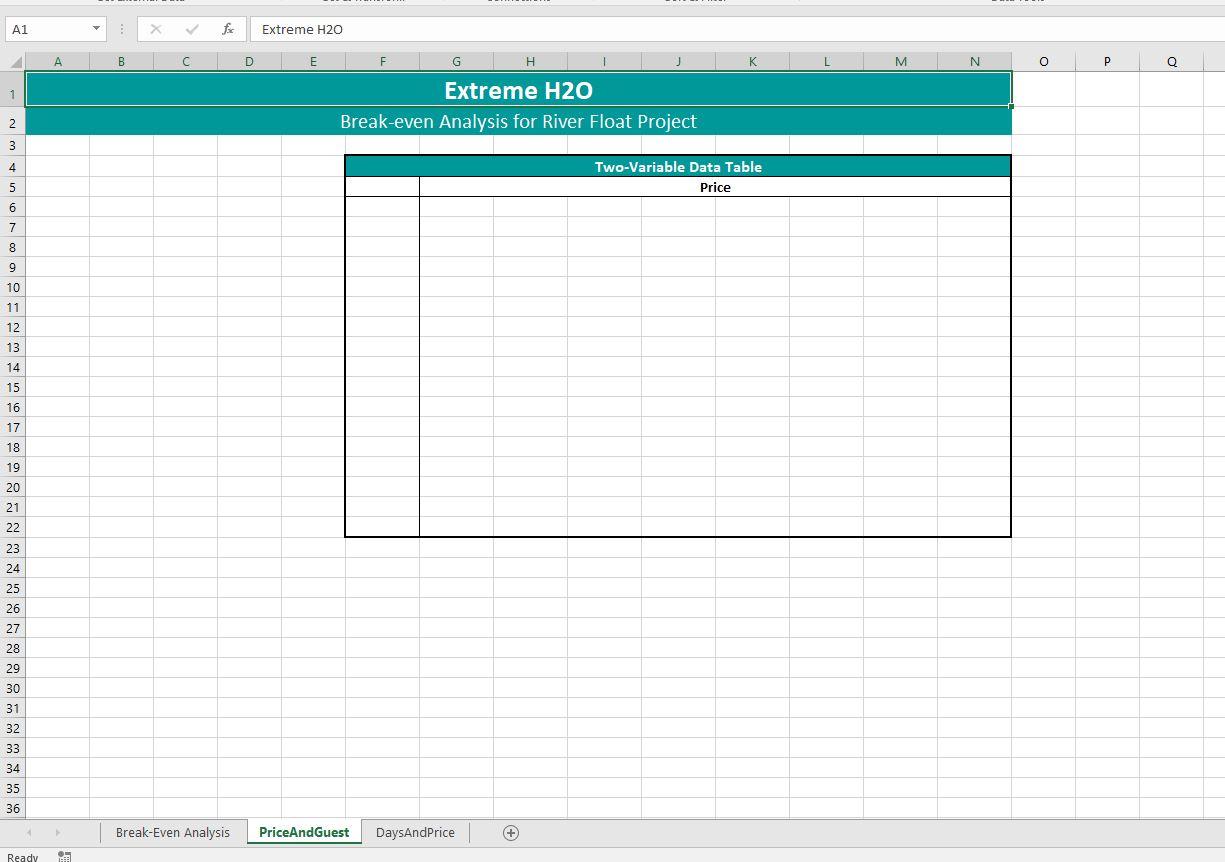Viewport: 1225px width, 862px height.
Task: Click the previous-sheet navigation arrow
Action: tap(28, 832)
